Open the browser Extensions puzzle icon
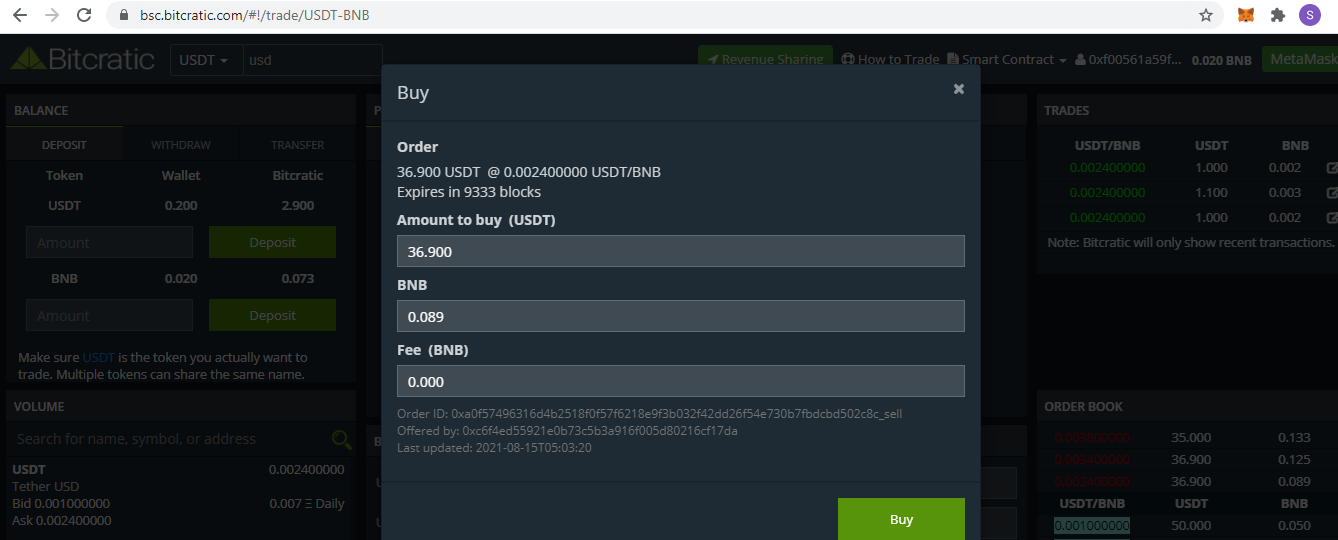This screenshot has height=540, width=1338. [x=1277, y=15]
